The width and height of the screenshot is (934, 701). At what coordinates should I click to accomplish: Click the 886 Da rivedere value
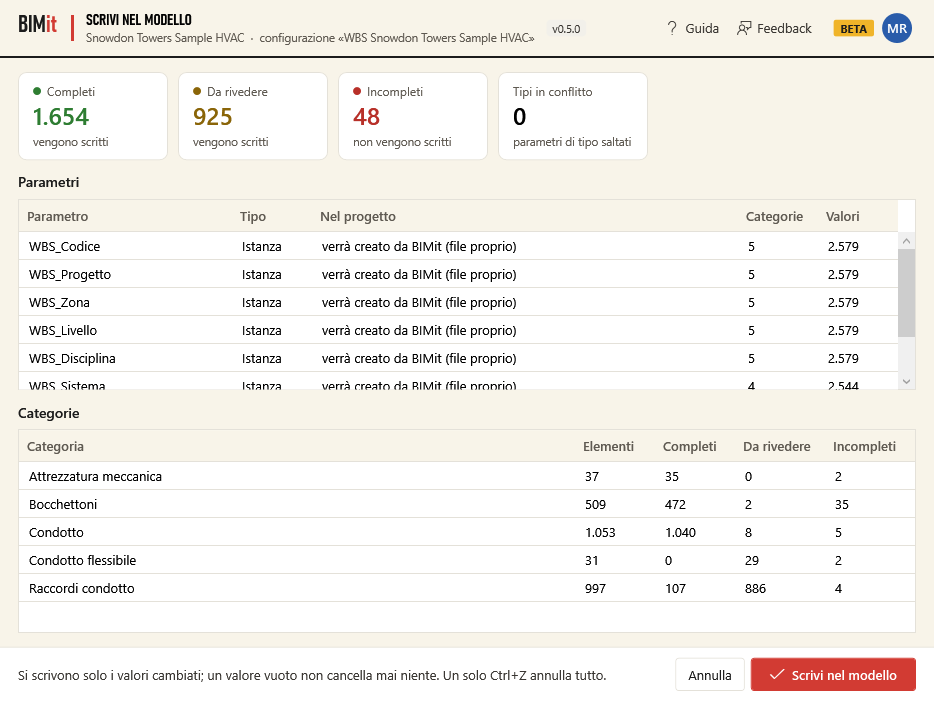click(755, 588)
